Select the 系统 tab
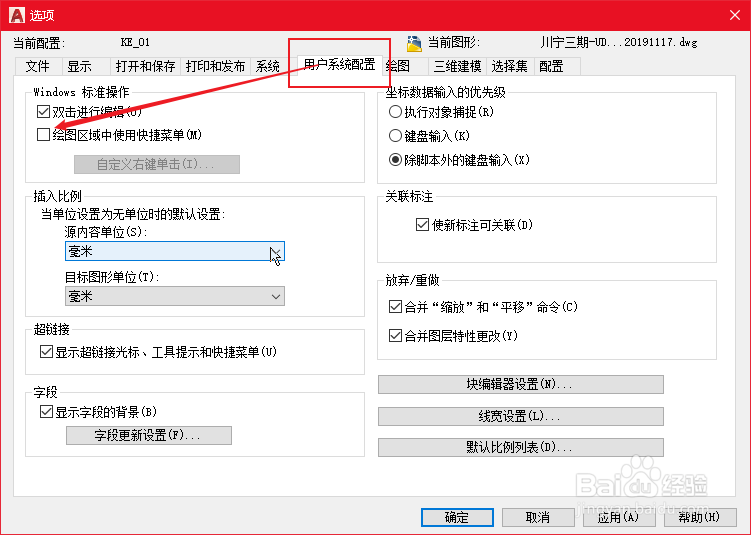The width and height of the screenshot is (751, 535). 267,66
